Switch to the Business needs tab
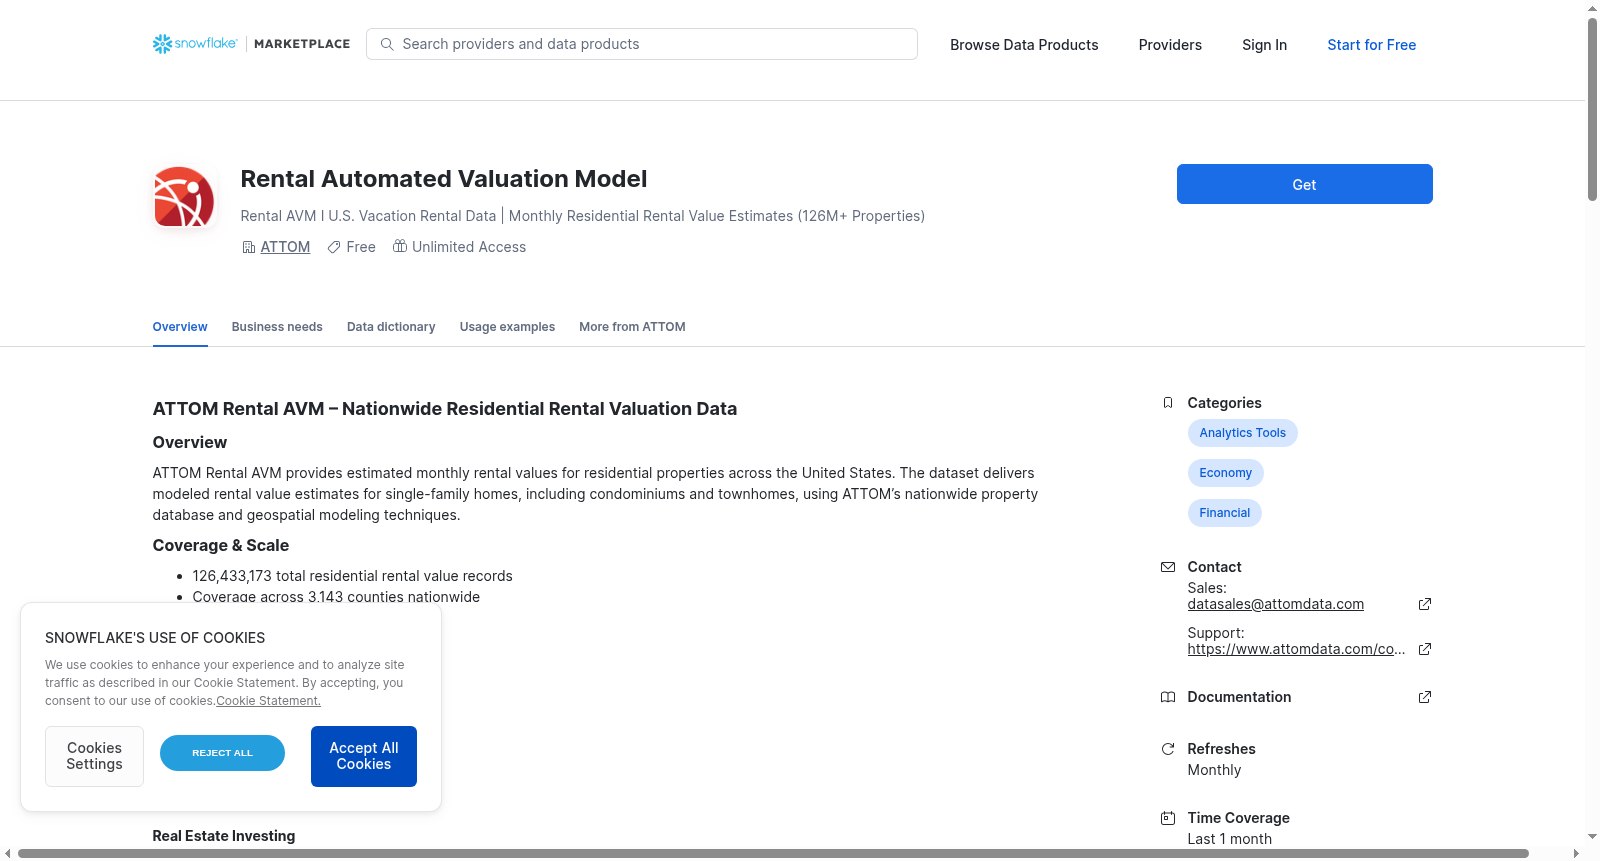Screen dimensions: 1600x861 [277, 327]
